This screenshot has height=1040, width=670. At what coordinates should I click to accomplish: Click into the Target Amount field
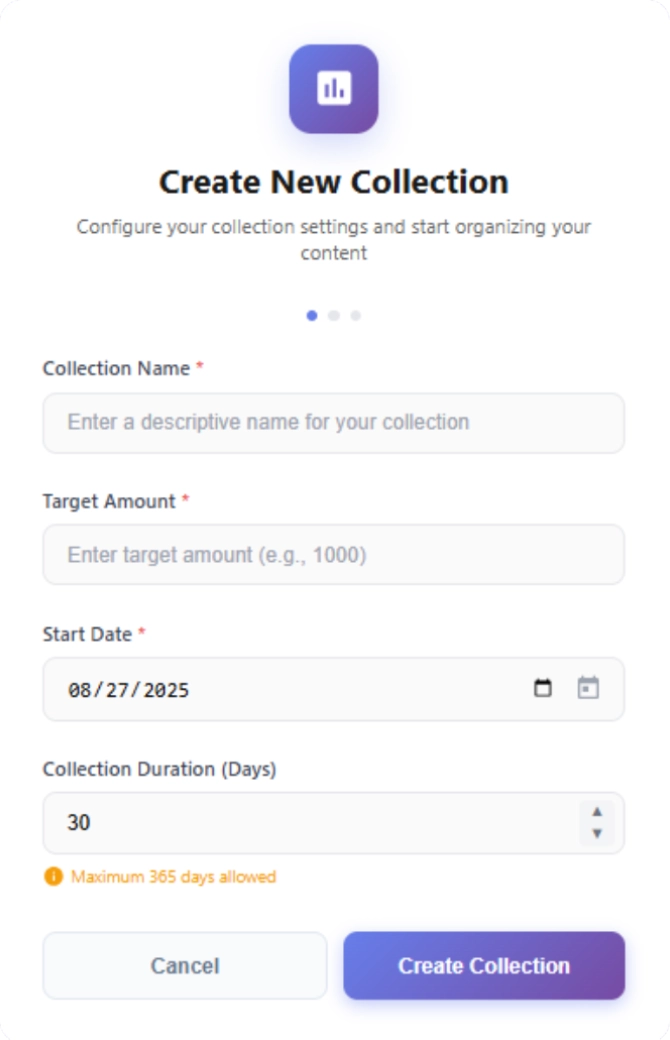[x=333, y=554]
